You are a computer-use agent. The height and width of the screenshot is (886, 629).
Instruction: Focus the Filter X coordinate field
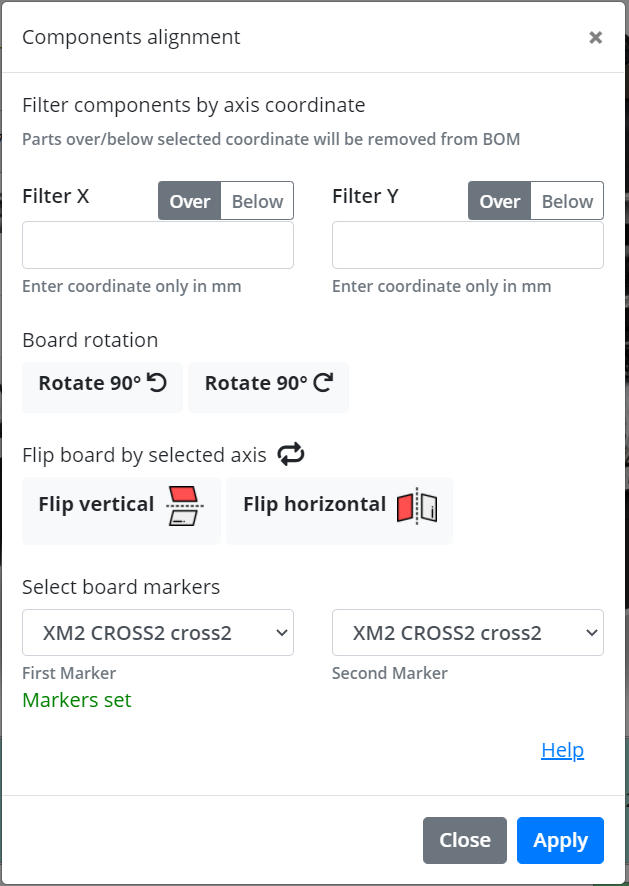(x=158, y=245)
